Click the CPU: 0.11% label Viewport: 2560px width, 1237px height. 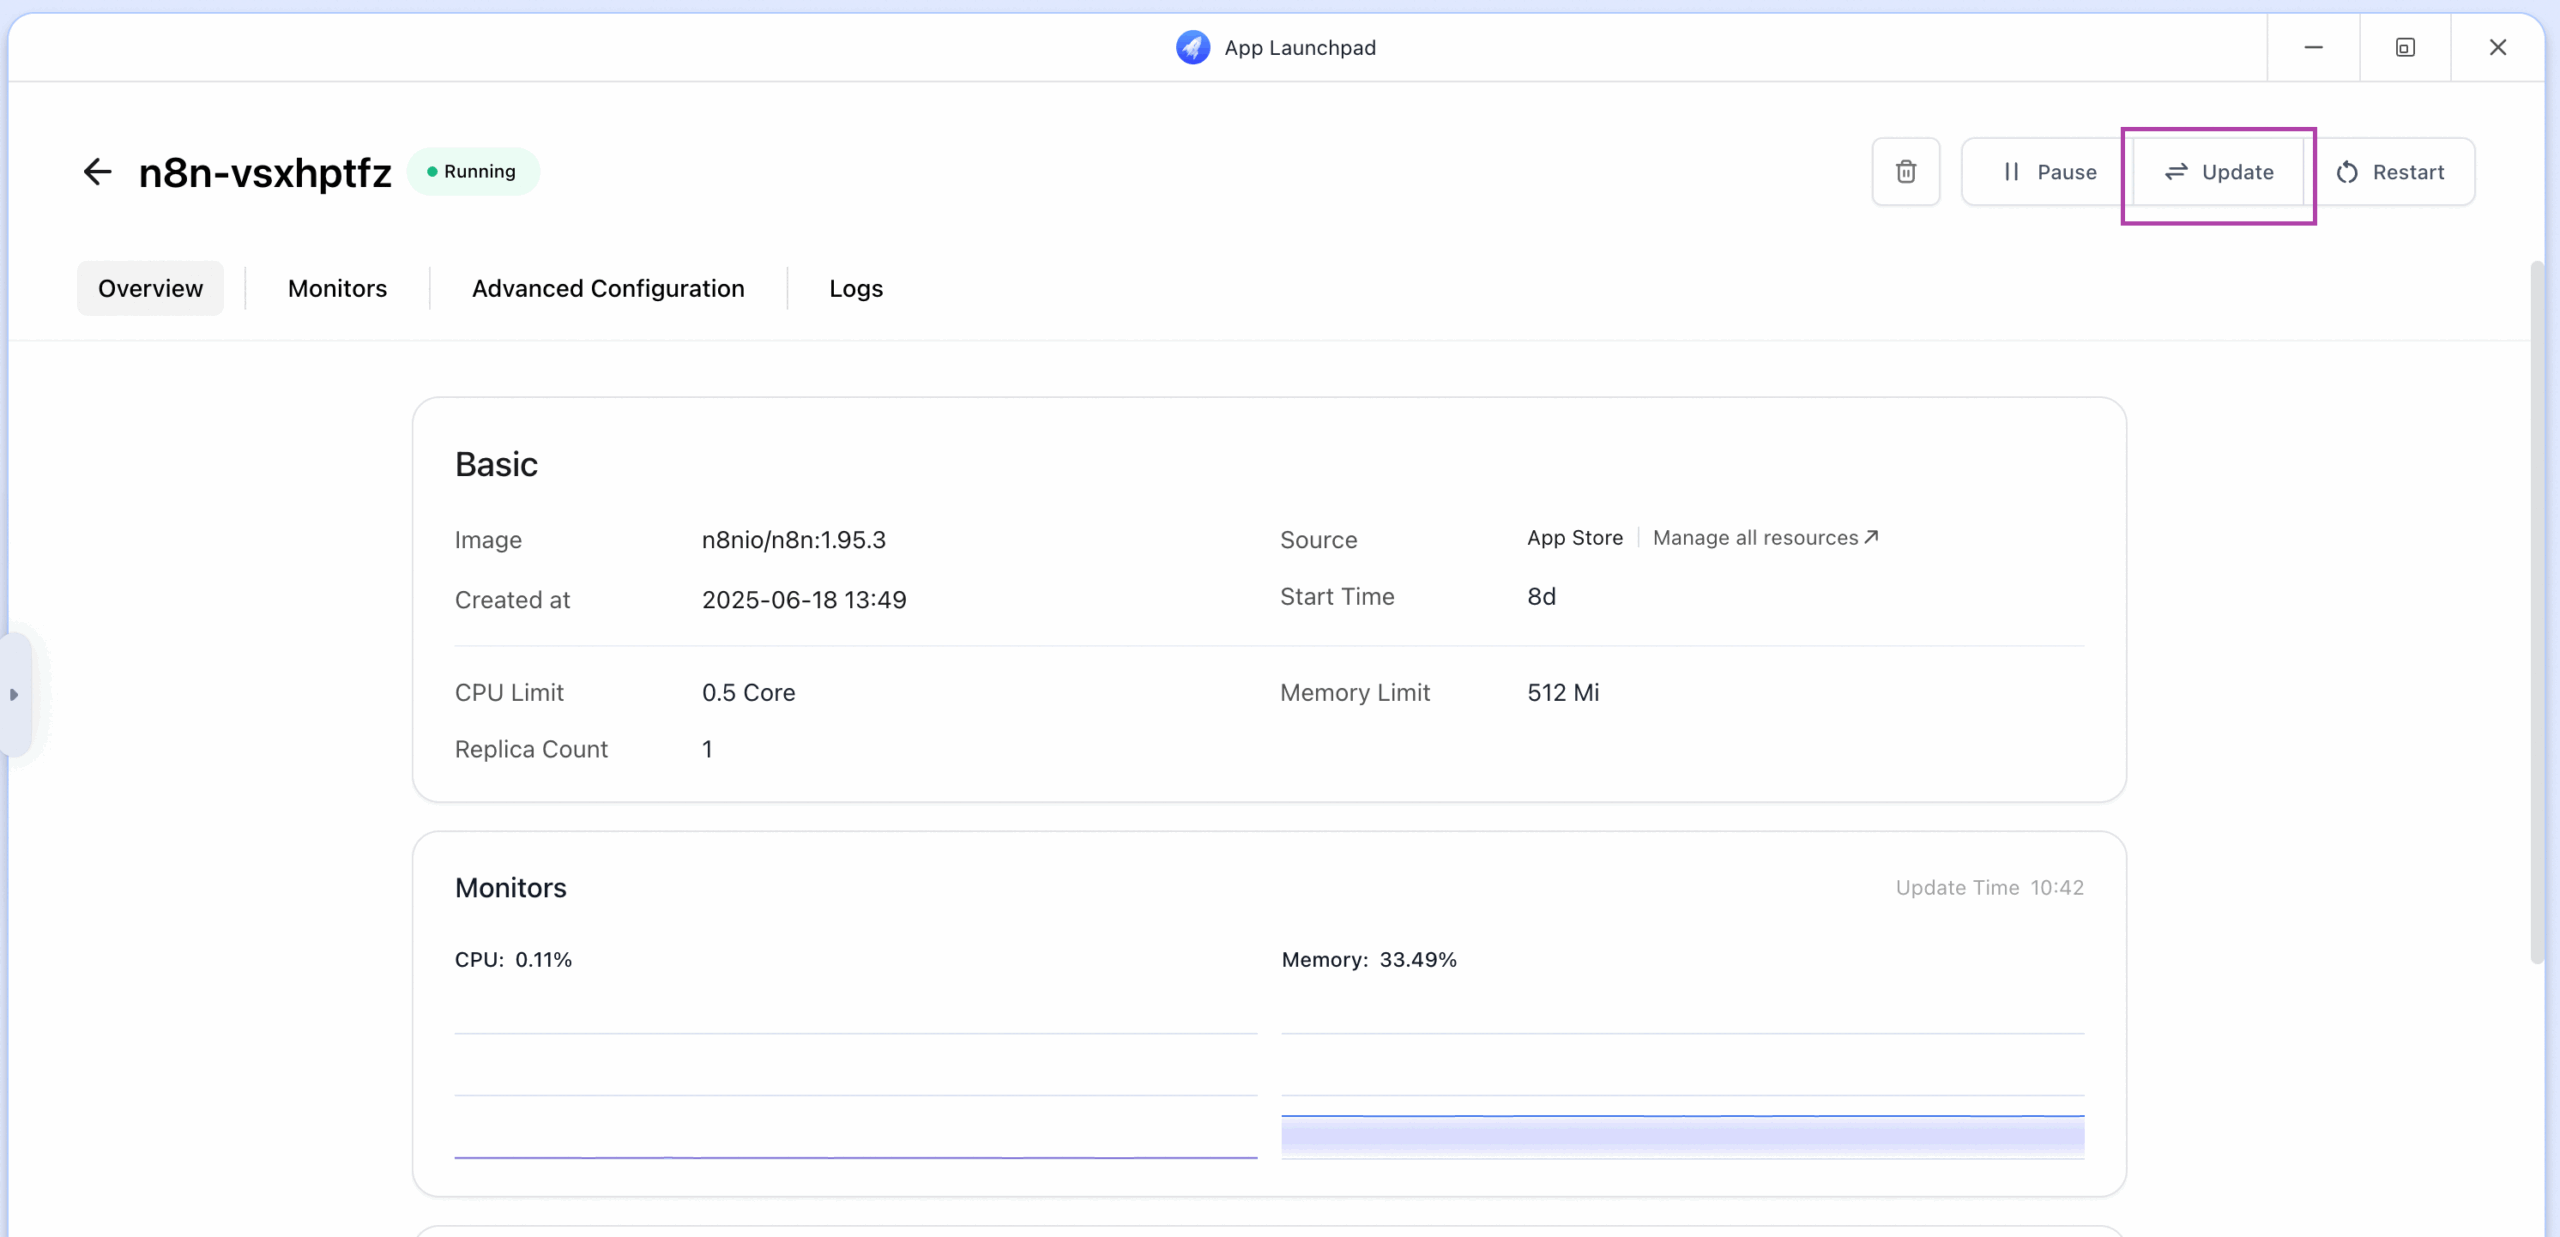point(513,960)
